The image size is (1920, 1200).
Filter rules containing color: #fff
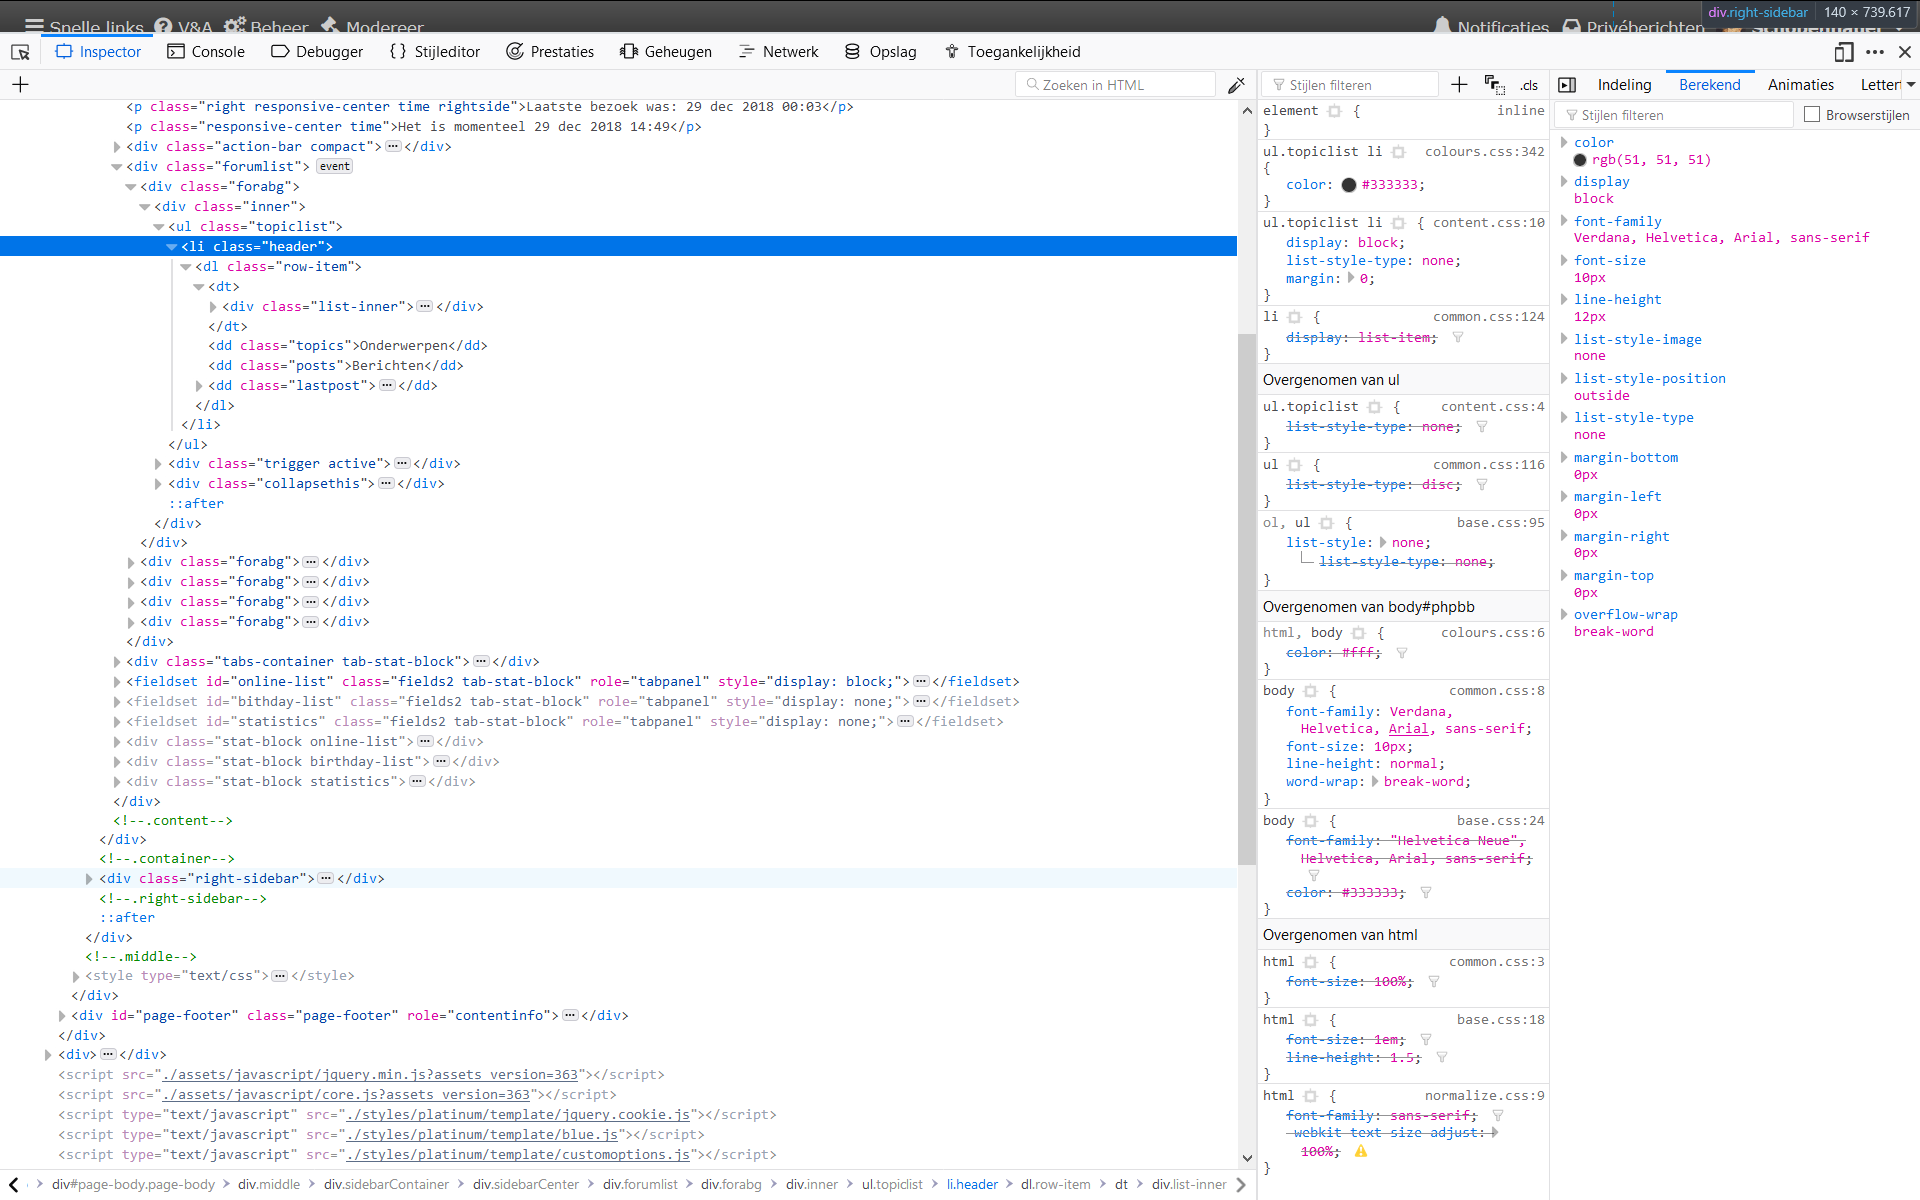pos(1402,653)
